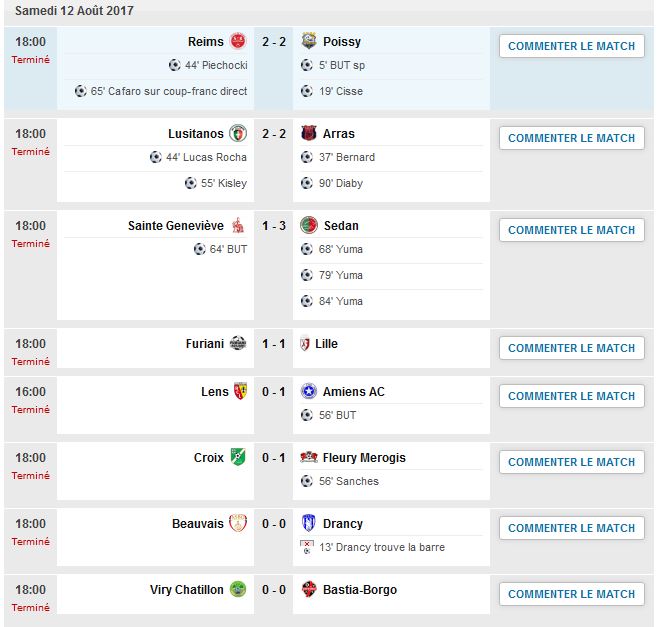Click the Viry Chatillon logo
This screenshot has height=627, width=659.
(238, 589)
